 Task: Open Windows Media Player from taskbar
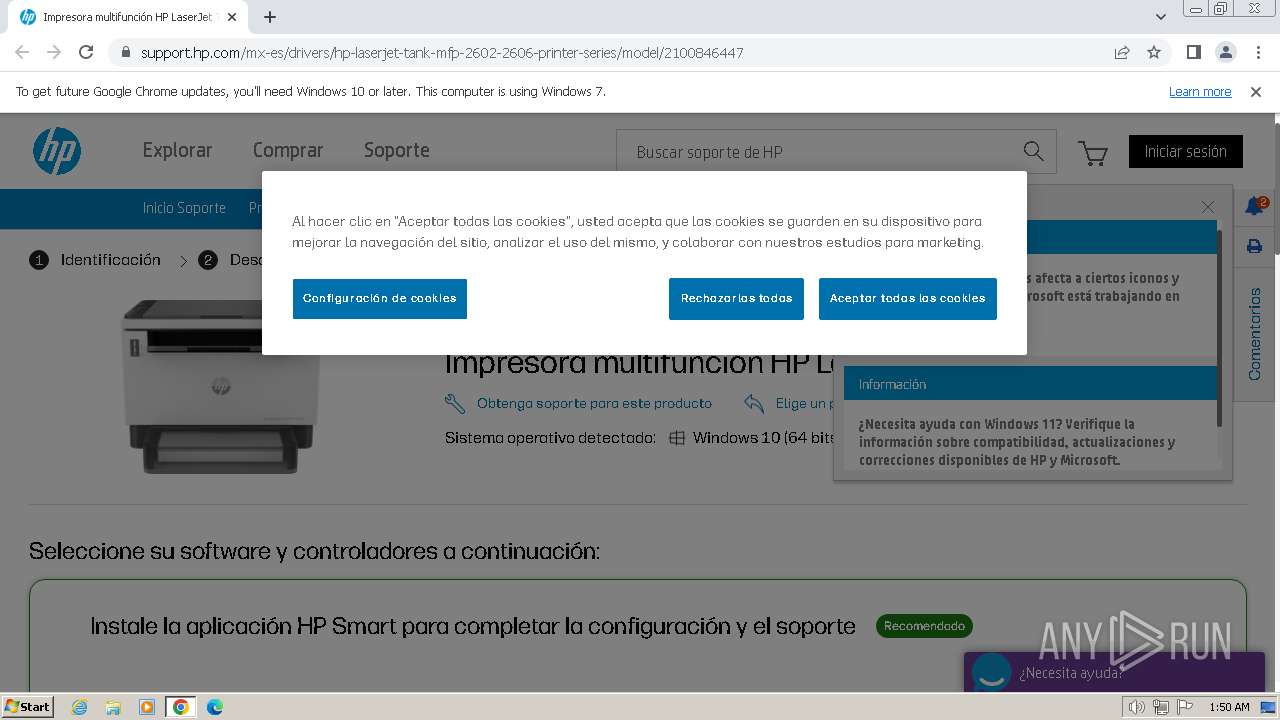[147, 707]
